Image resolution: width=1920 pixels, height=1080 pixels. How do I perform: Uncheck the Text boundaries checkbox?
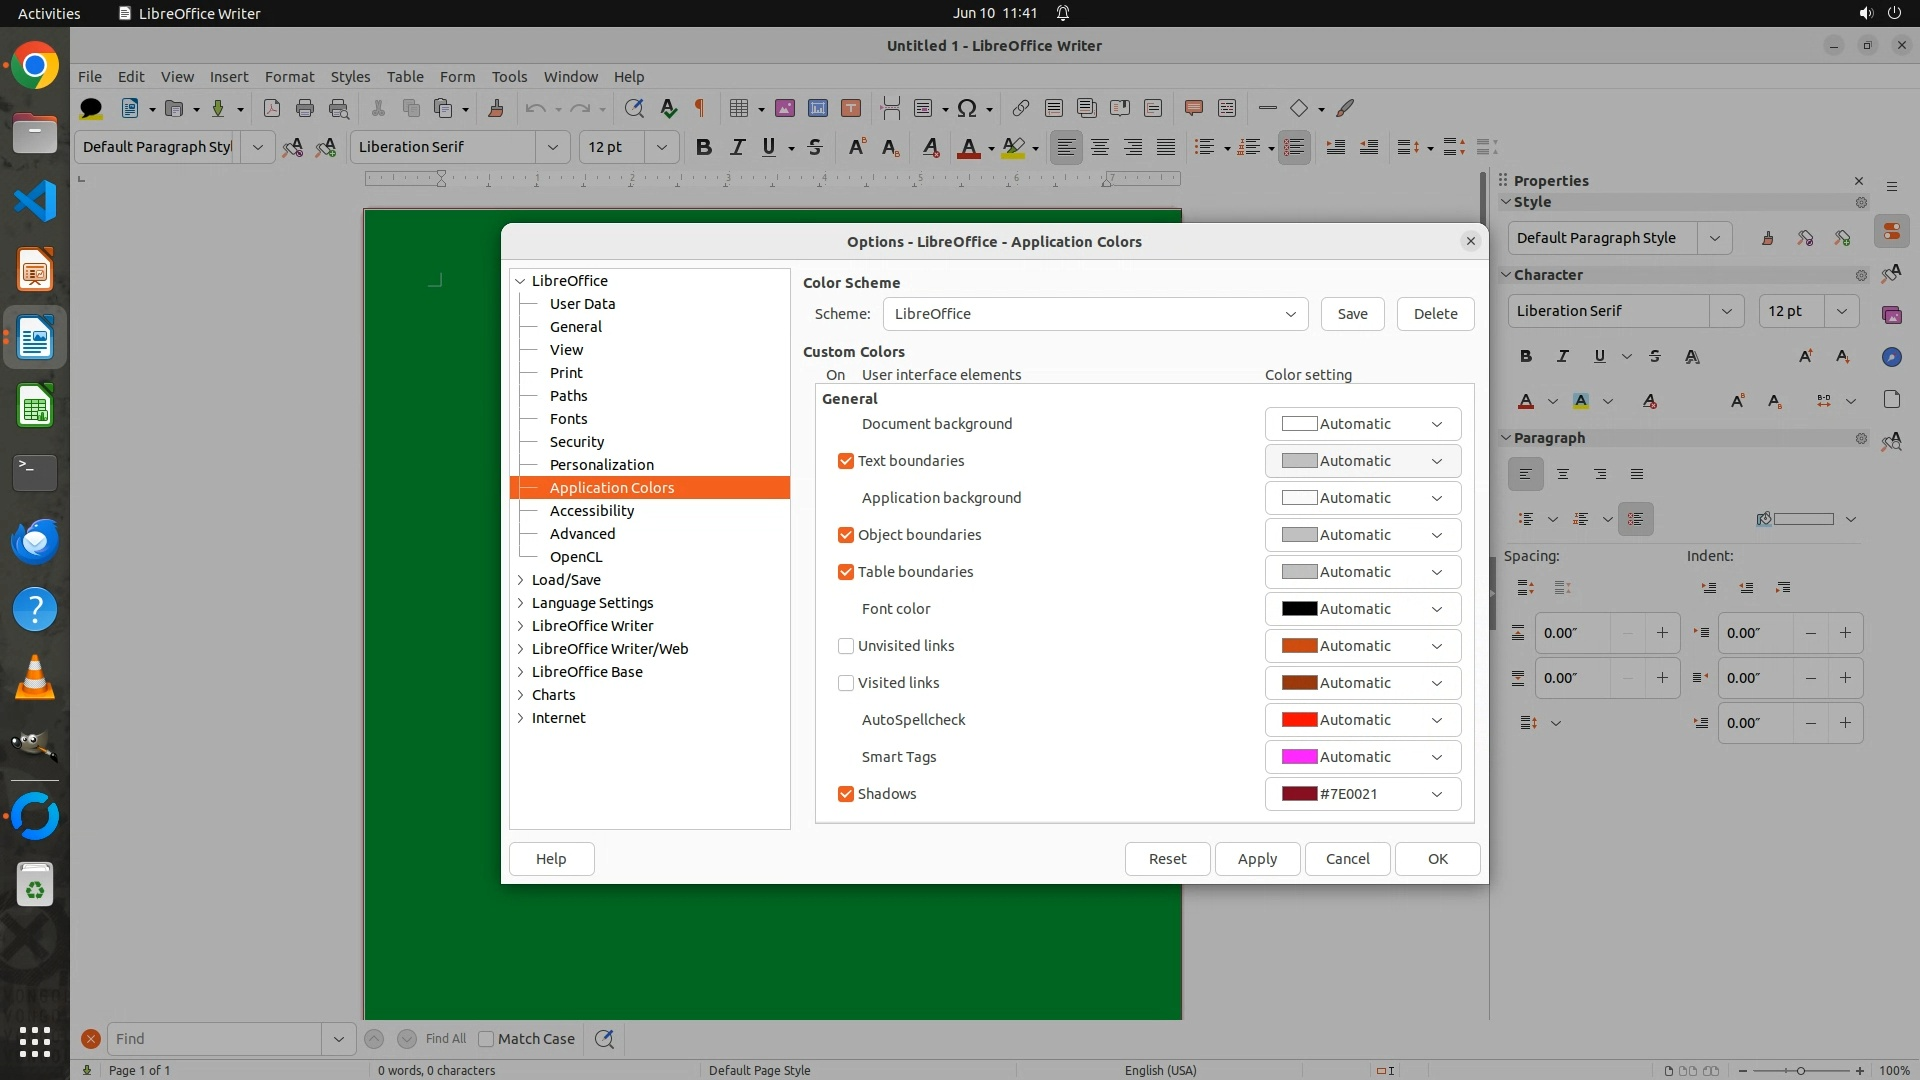click(846, 461)
